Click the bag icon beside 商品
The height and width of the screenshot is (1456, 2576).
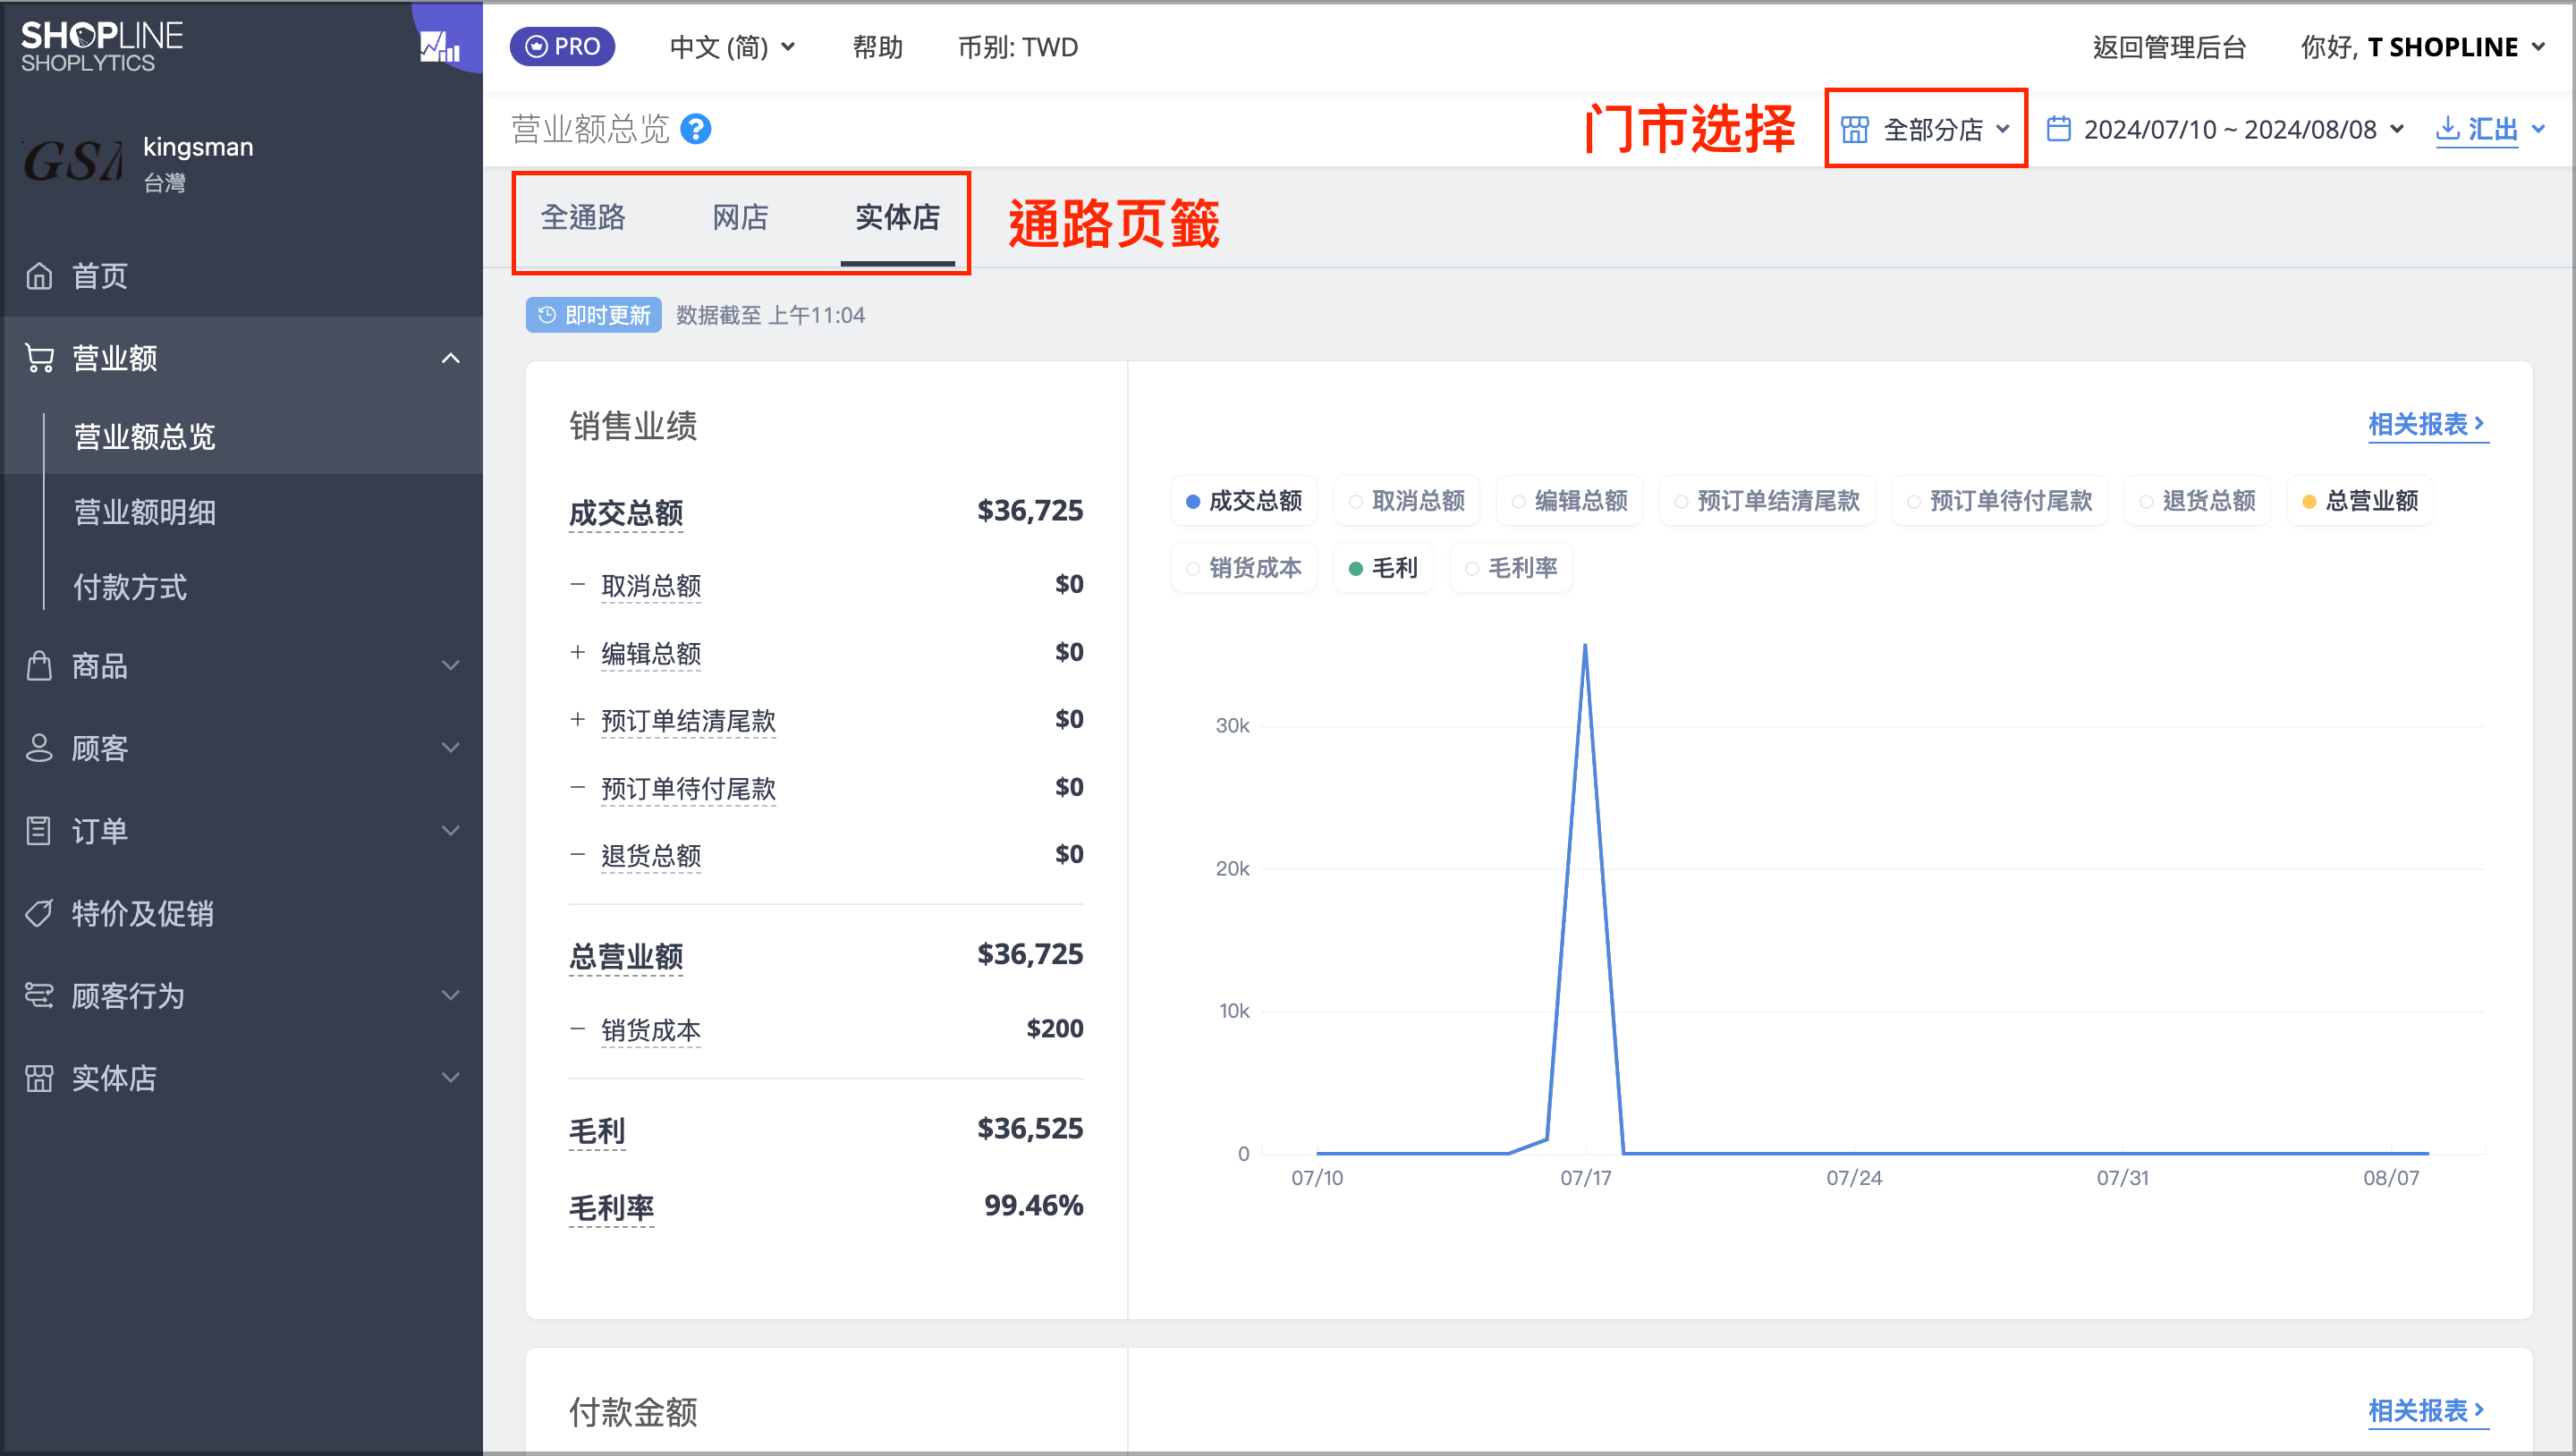point(39,665)
